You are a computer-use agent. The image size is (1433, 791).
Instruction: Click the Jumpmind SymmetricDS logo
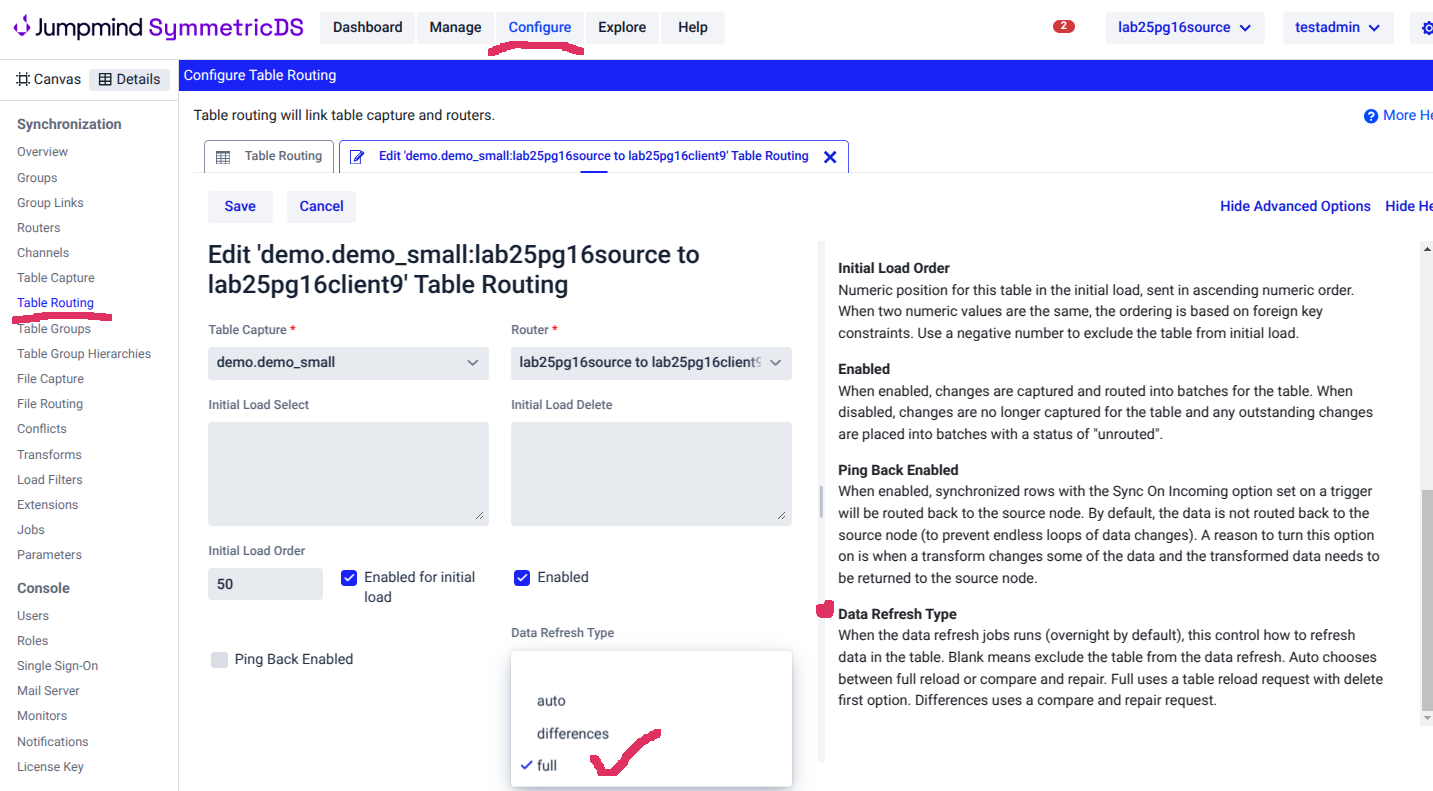[158, 27]
